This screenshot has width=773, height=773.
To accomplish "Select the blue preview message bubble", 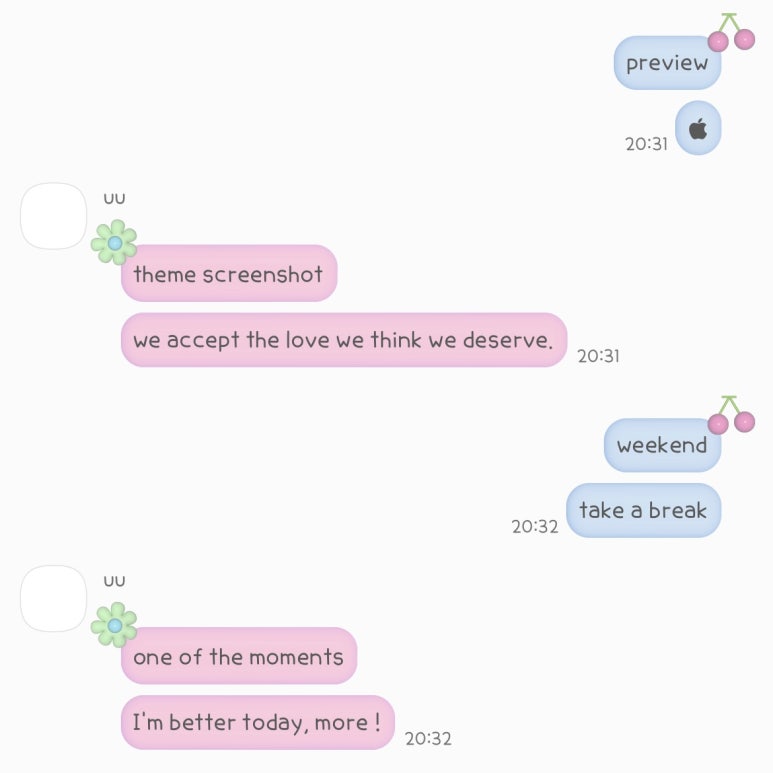I will pyautogui.click(x=668, y=63).
